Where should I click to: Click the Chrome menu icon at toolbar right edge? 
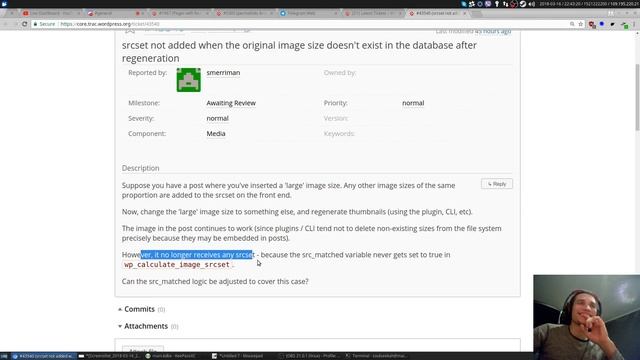[x=635, y=24]
